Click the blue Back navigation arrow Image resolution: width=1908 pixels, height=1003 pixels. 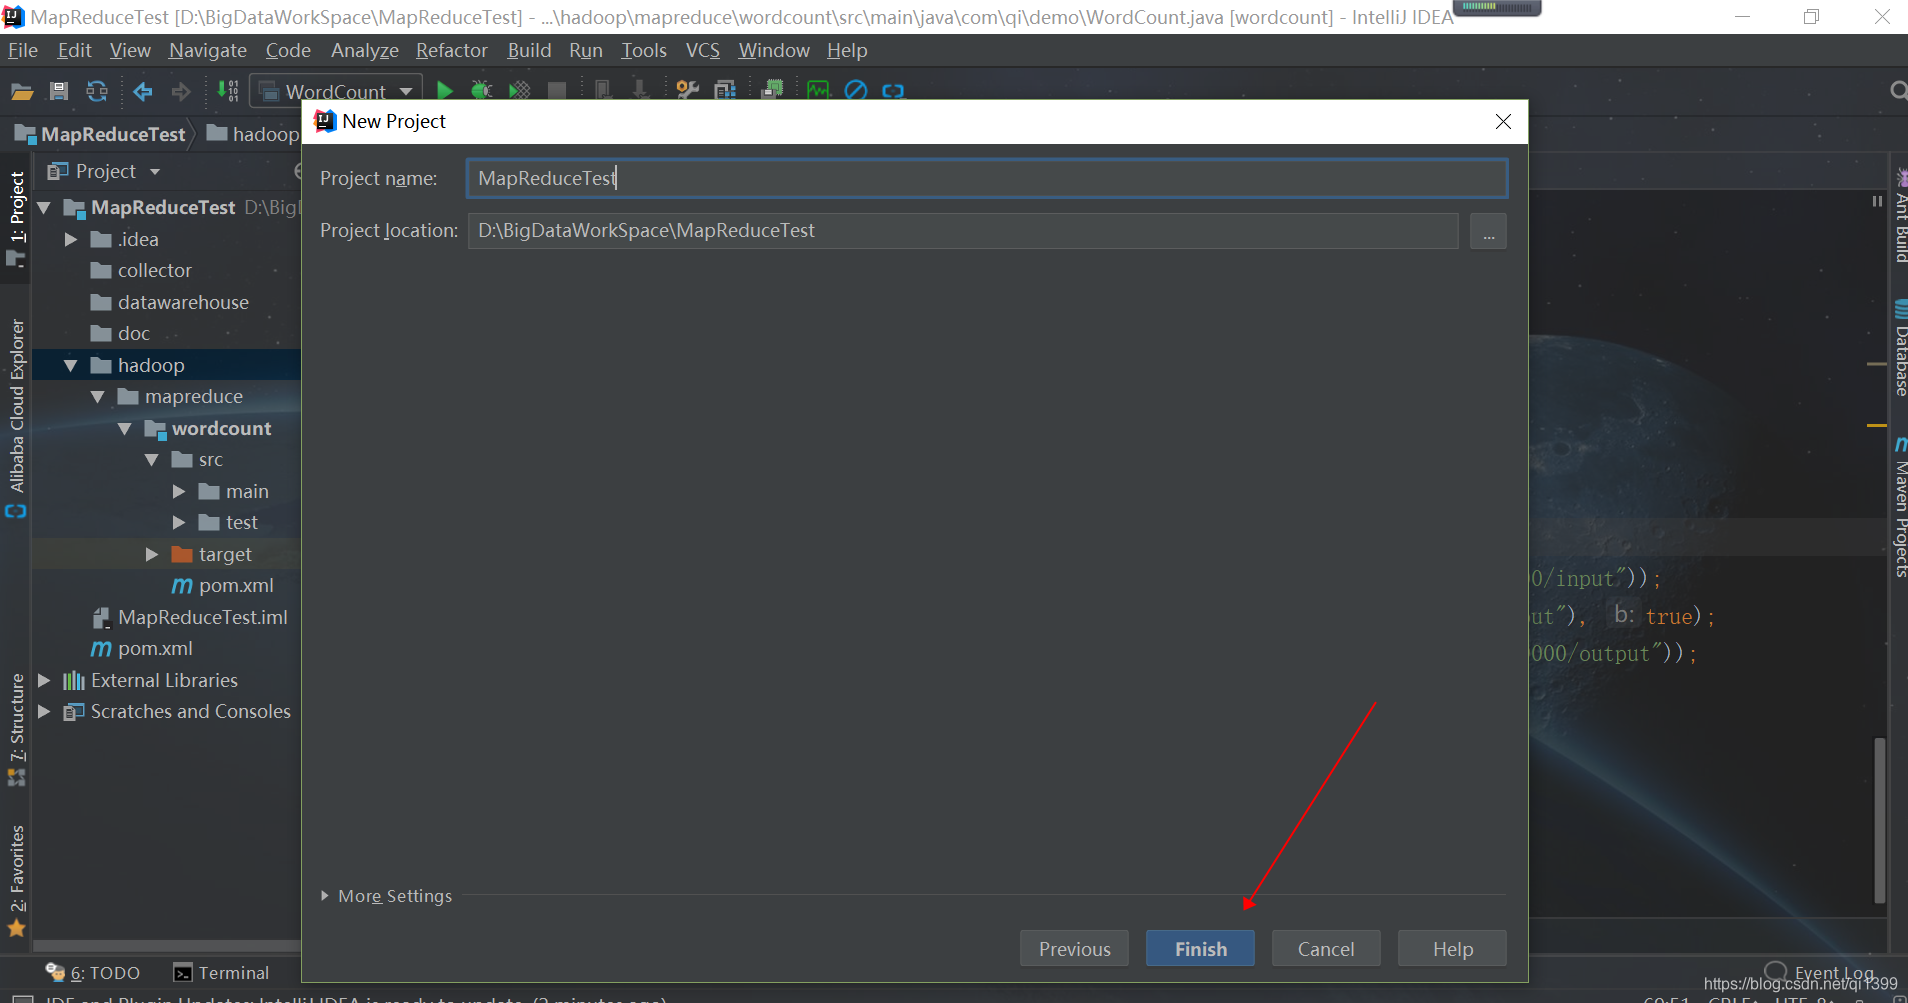[143, 91]
